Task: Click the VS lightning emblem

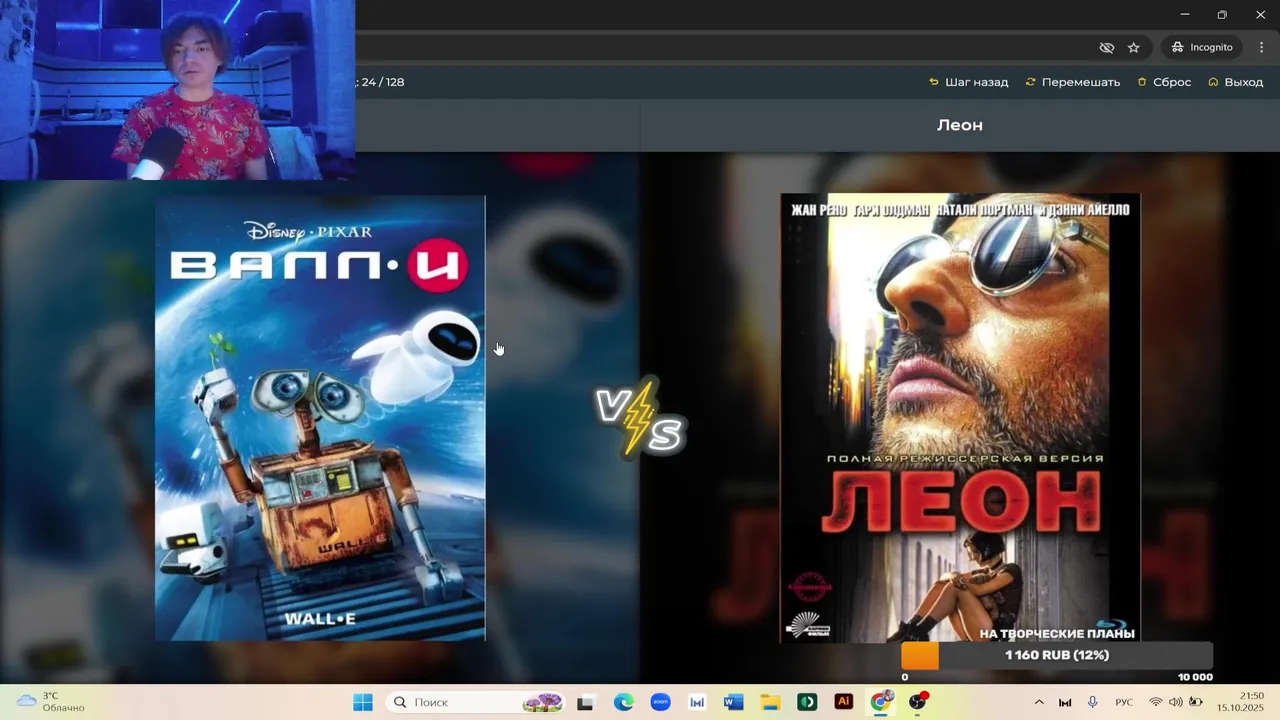Action: tap(640, 418)
